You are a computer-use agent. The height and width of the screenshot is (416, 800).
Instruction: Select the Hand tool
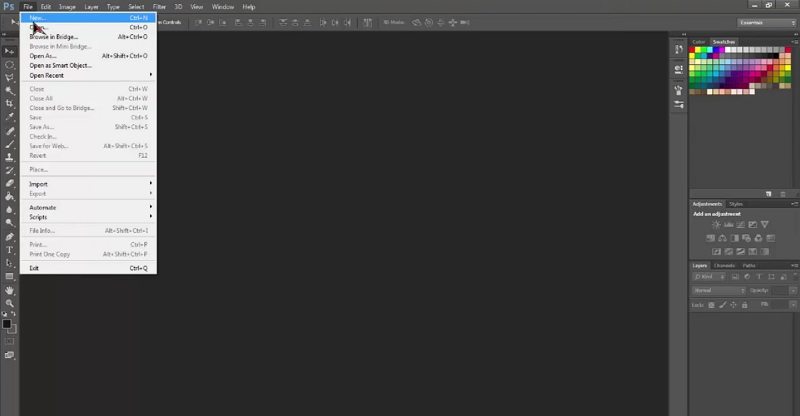point(9,290)
